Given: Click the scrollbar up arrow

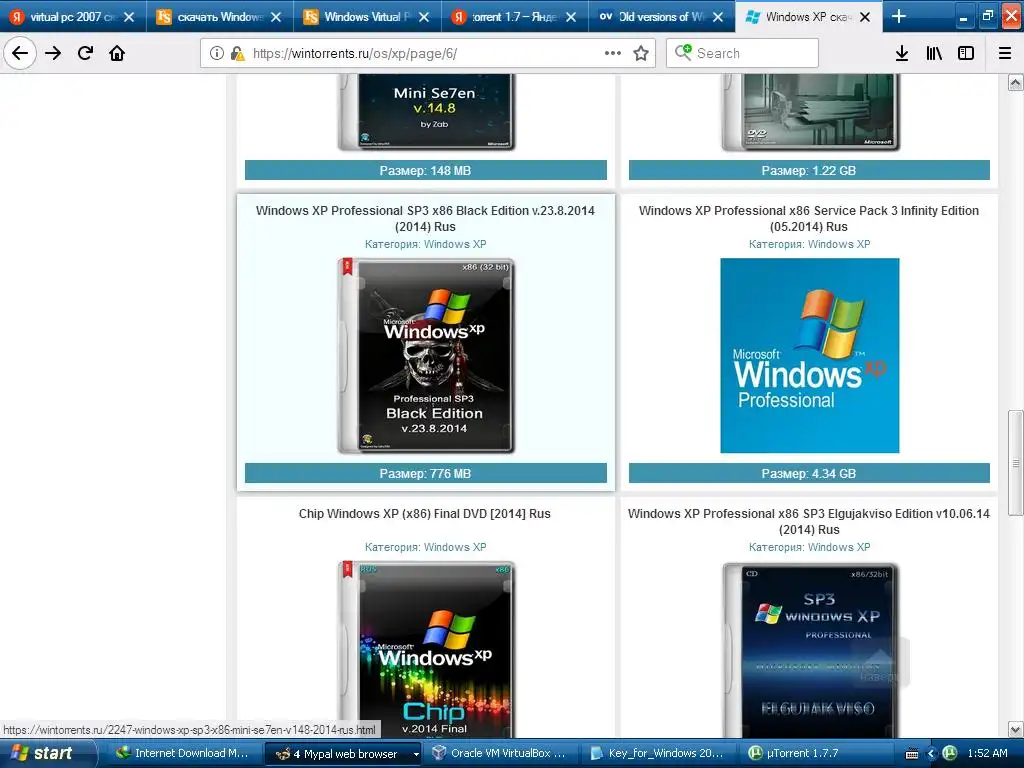Looking at the screenshot, I should (1016, 82).
